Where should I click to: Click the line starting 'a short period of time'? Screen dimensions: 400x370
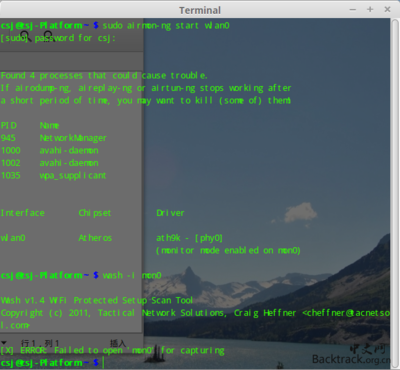[x=146, y=100]
